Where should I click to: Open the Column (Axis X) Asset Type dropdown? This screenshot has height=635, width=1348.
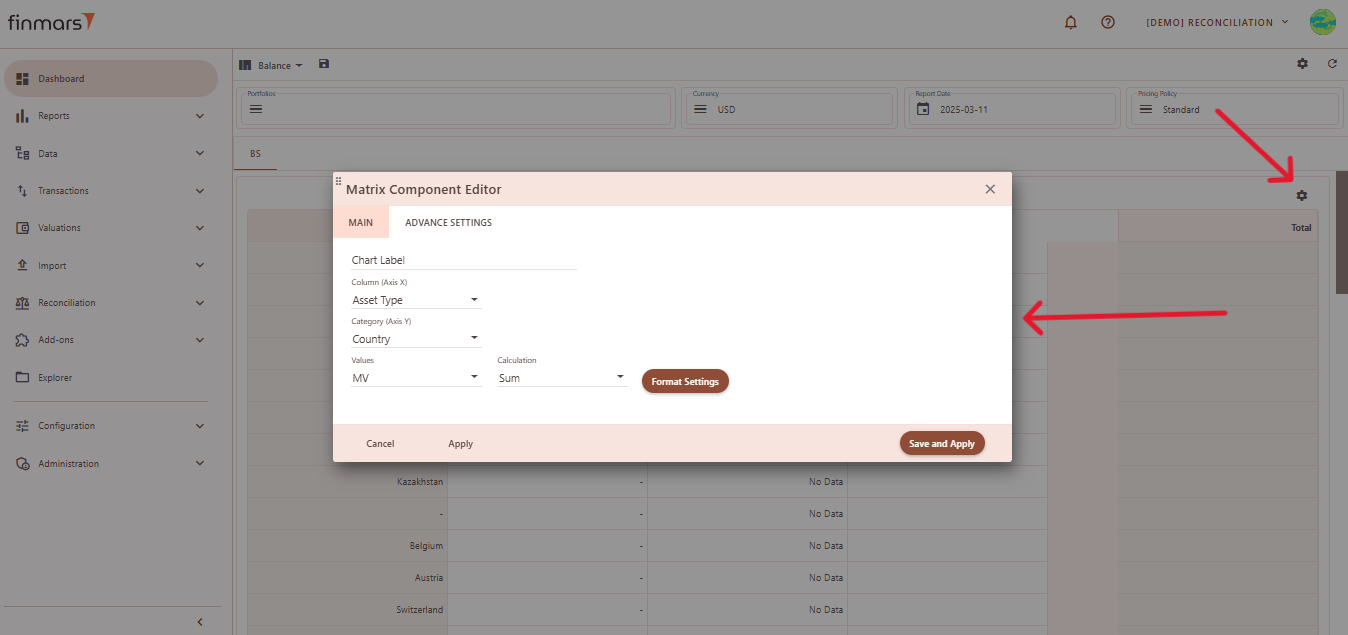(x=416, y=300)
